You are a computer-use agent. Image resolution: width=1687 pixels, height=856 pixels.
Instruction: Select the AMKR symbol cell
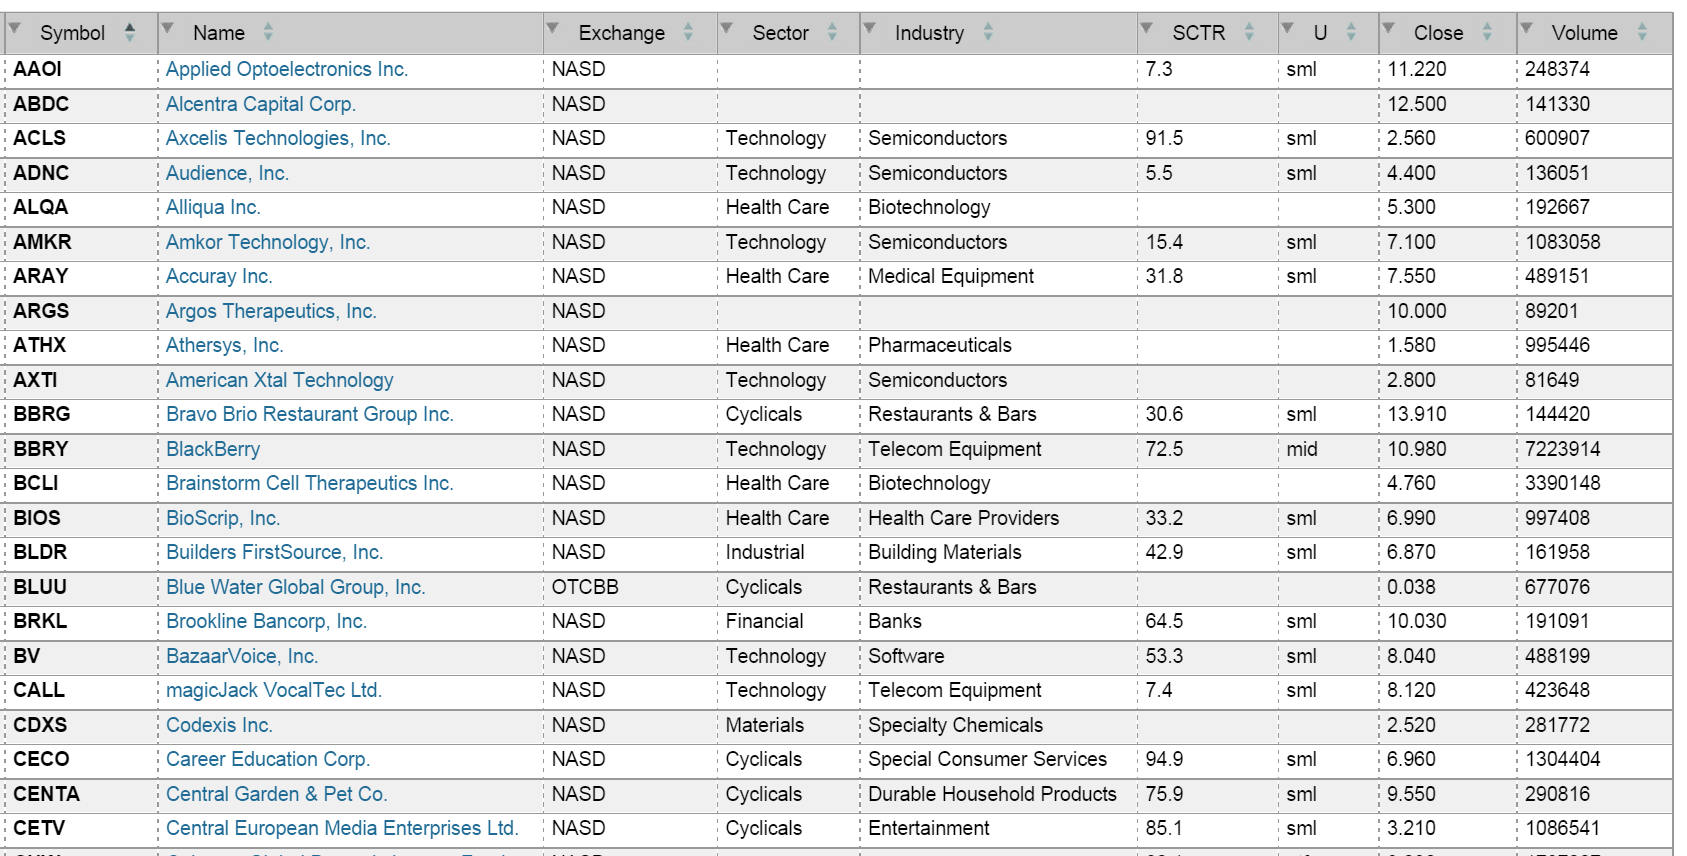click(x=42, y=242)
